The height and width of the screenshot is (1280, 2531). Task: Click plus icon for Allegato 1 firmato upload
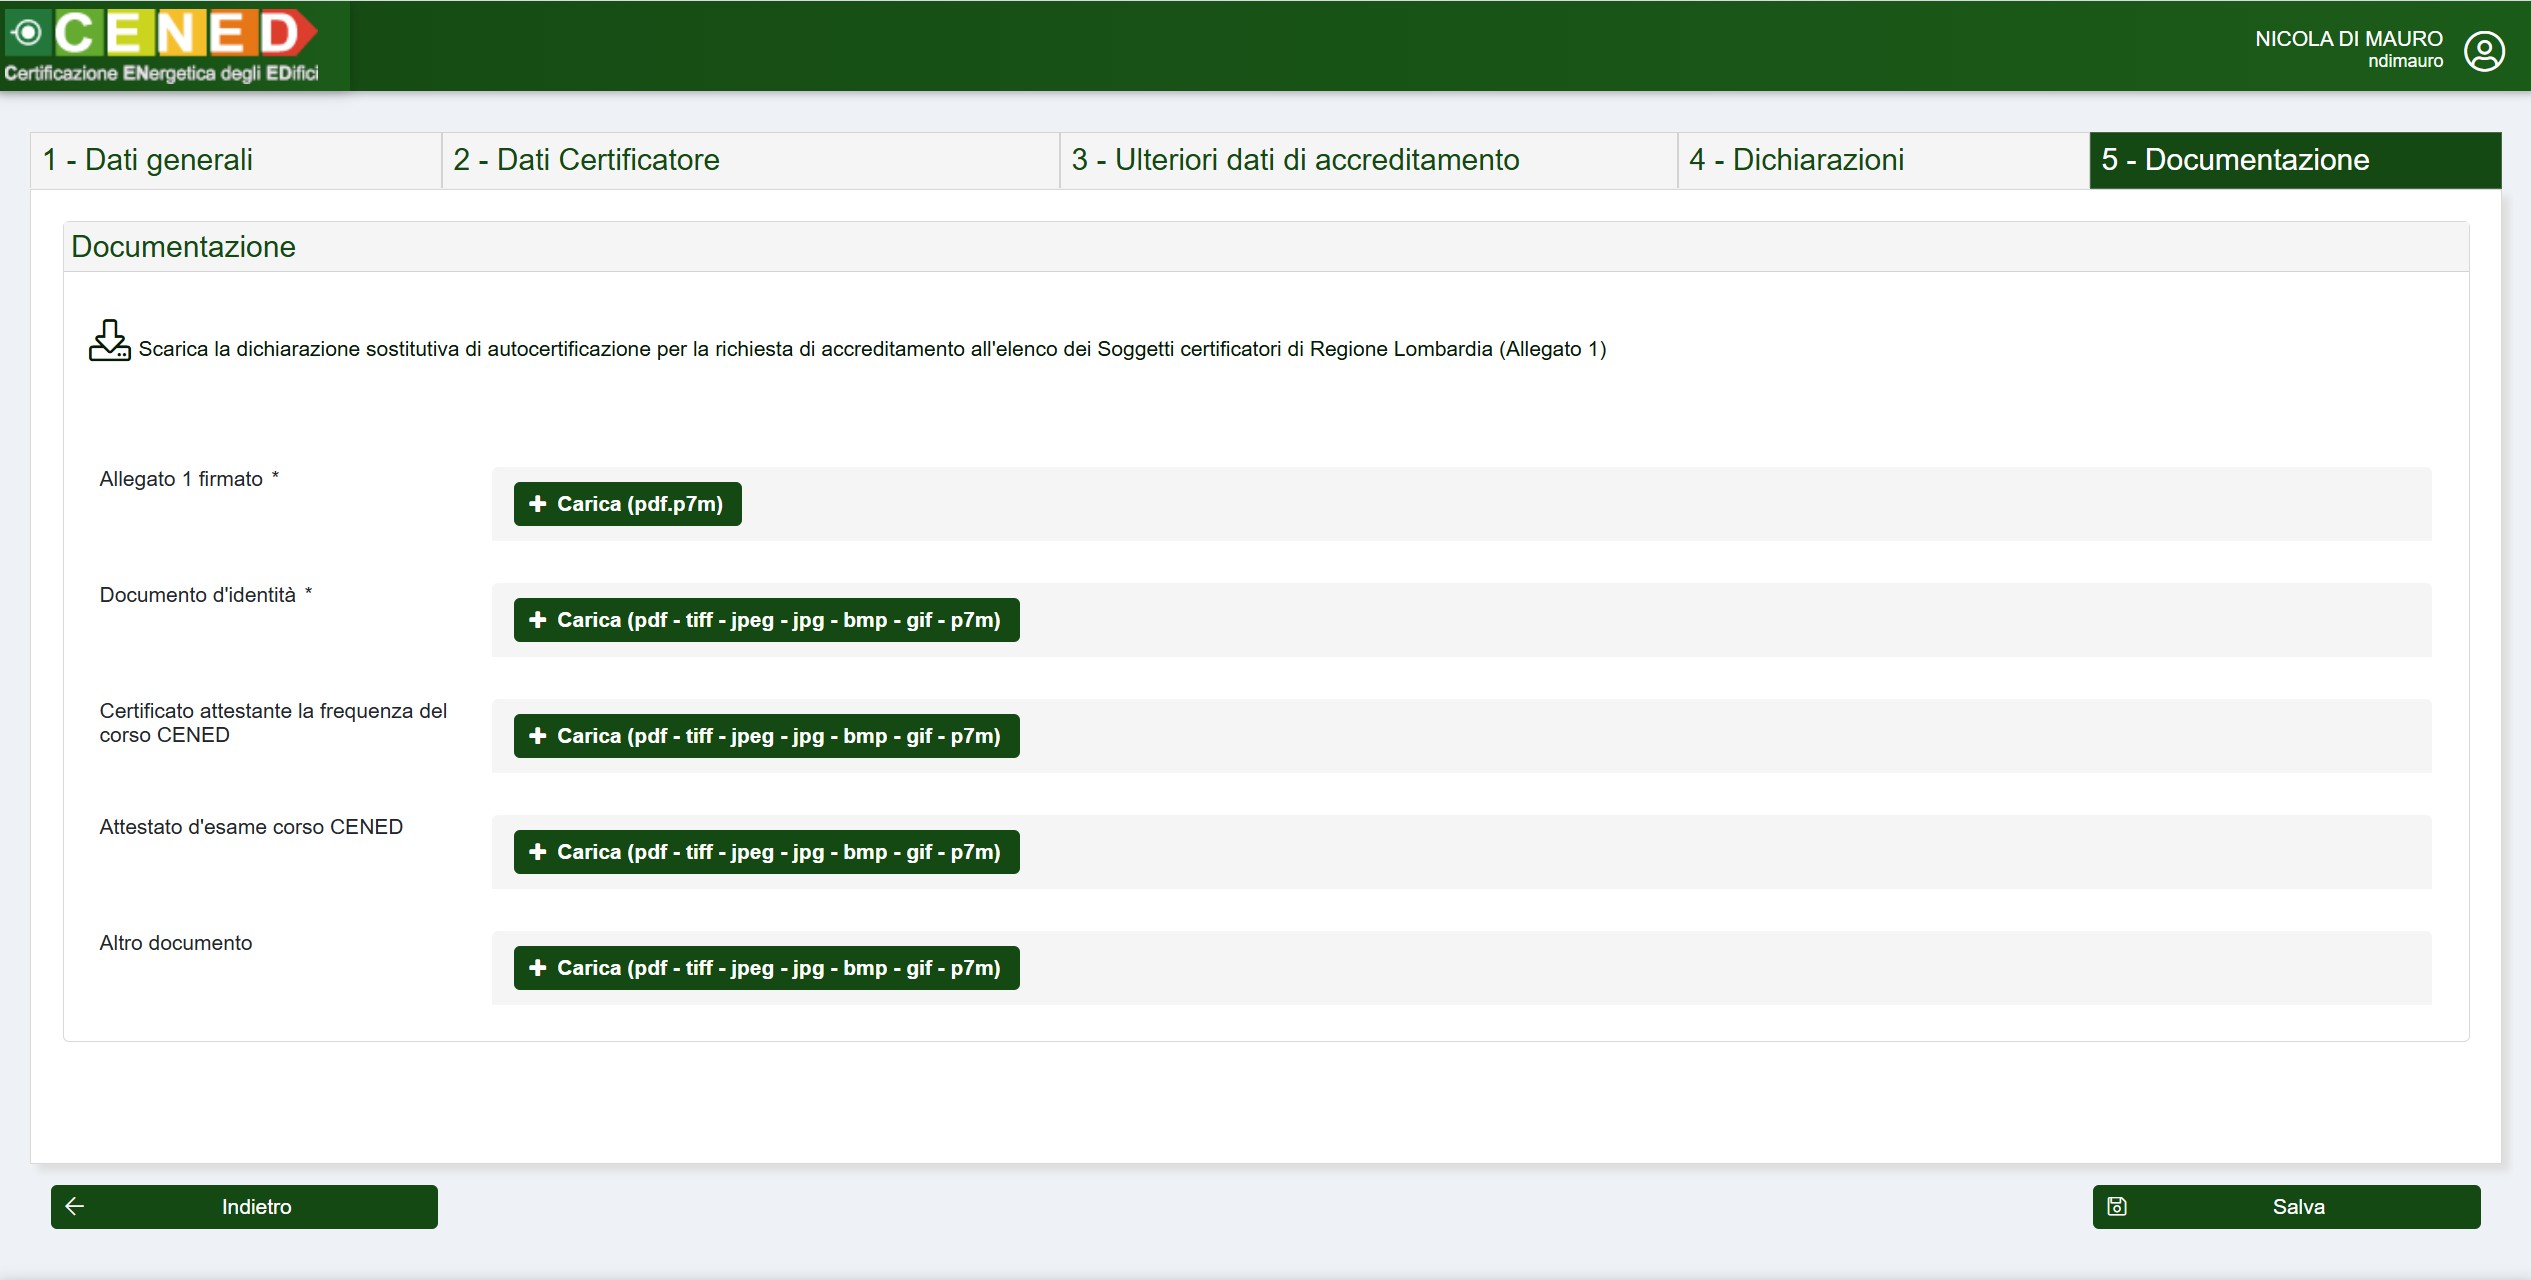(537, 504)
